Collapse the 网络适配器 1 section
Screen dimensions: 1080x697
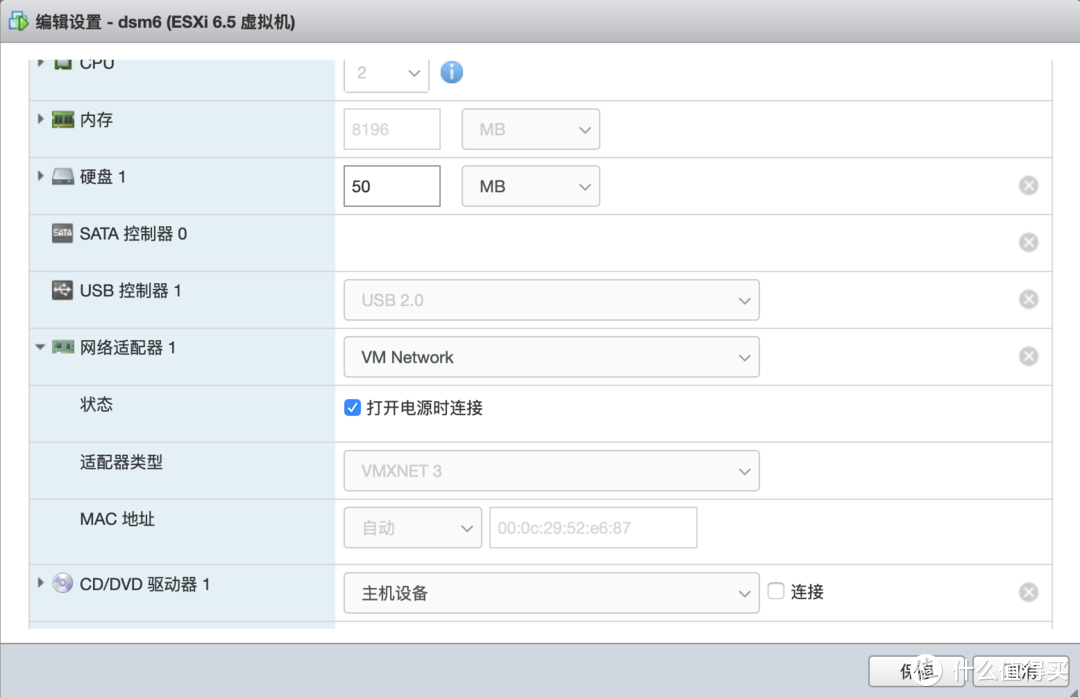point(41,347)
